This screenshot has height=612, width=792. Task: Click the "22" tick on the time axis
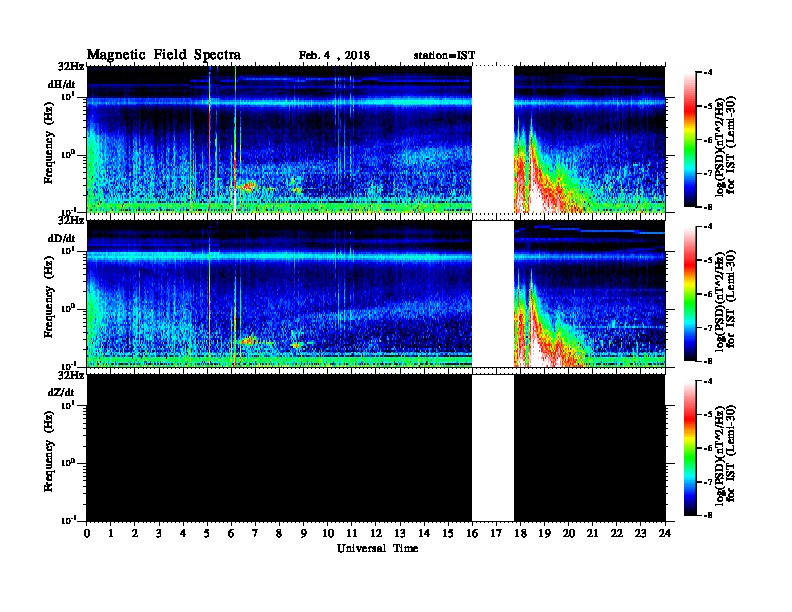click(616, 533)
